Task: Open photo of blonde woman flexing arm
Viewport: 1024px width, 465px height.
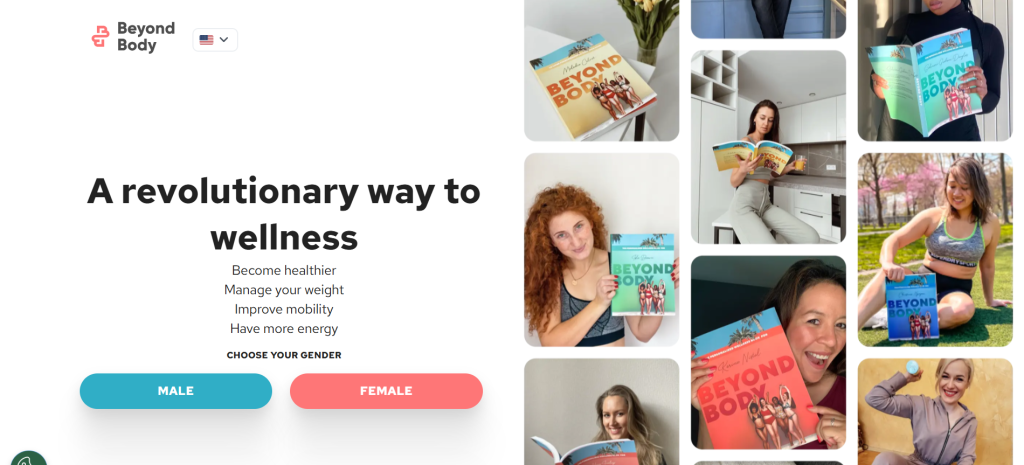Action: click(x=935, y=411)
